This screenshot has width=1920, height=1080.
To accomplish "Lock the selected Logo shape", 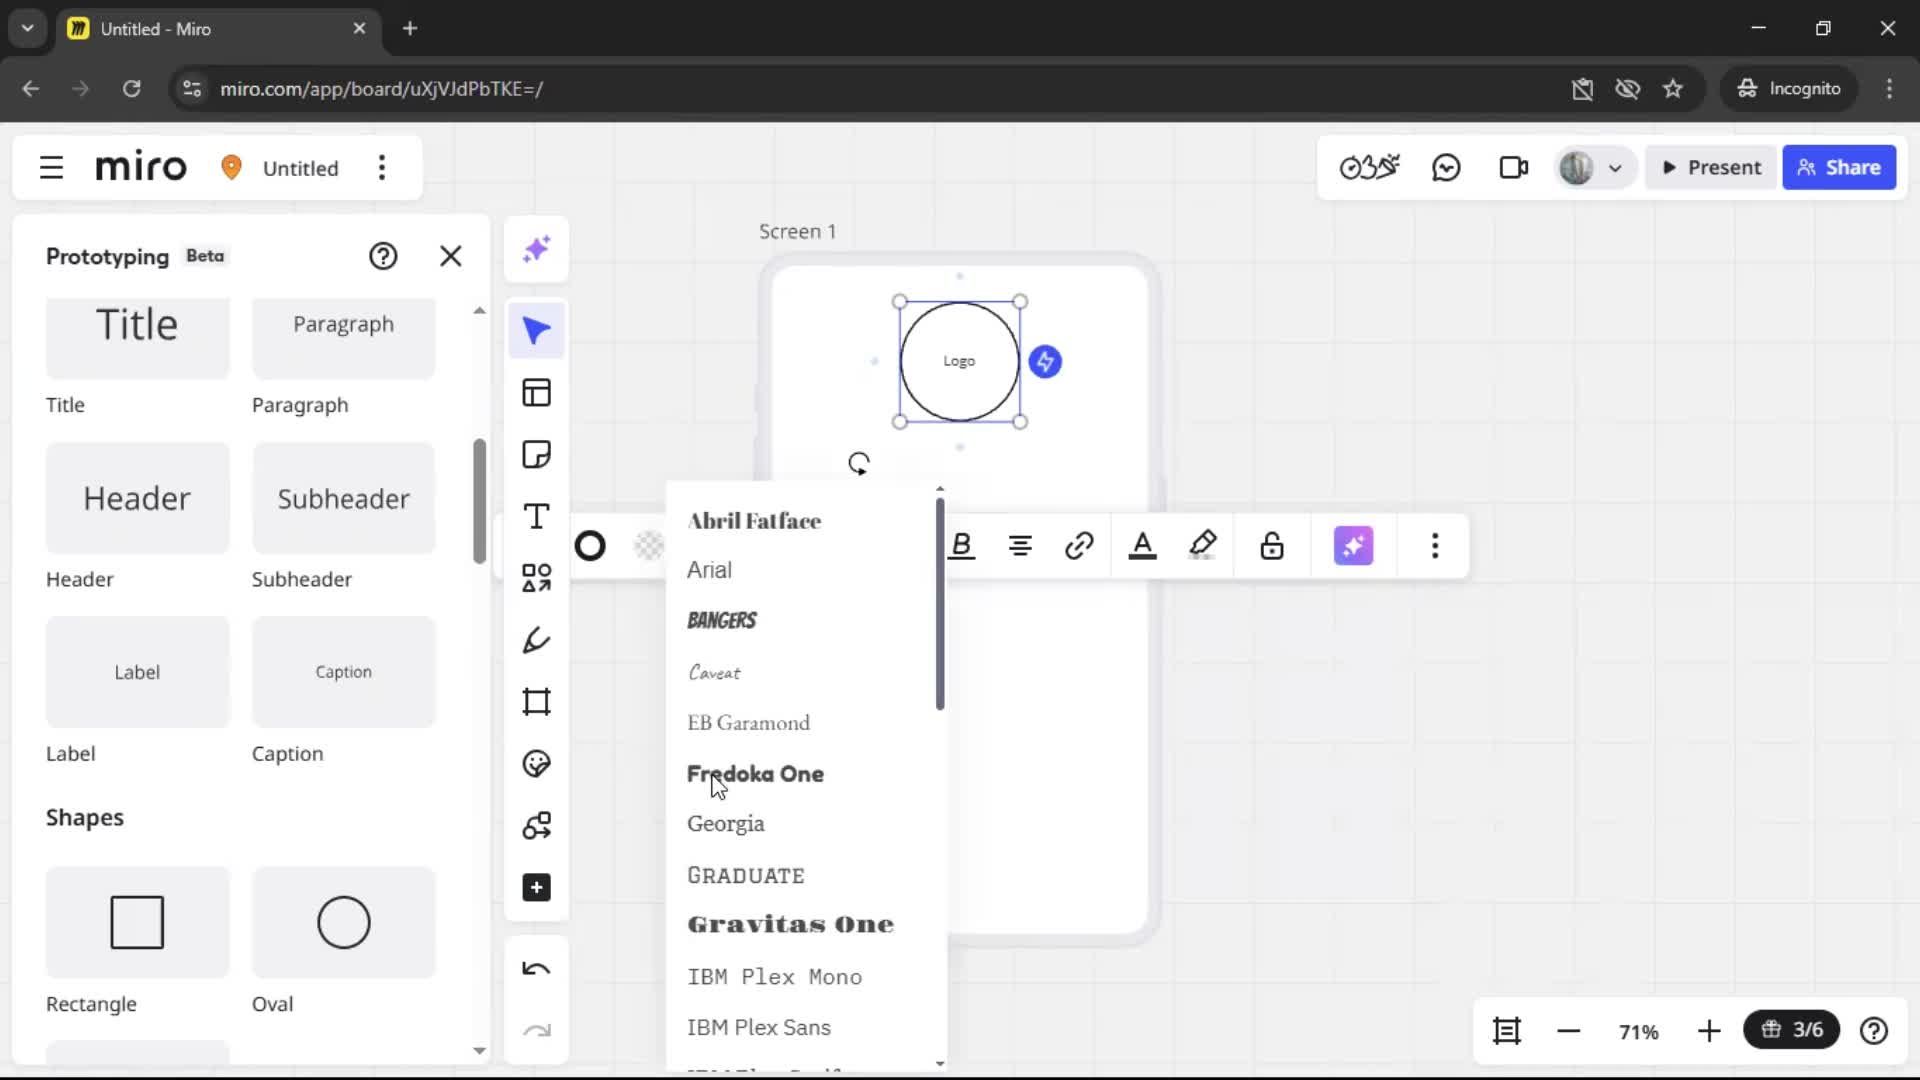I will (1272, 546).
